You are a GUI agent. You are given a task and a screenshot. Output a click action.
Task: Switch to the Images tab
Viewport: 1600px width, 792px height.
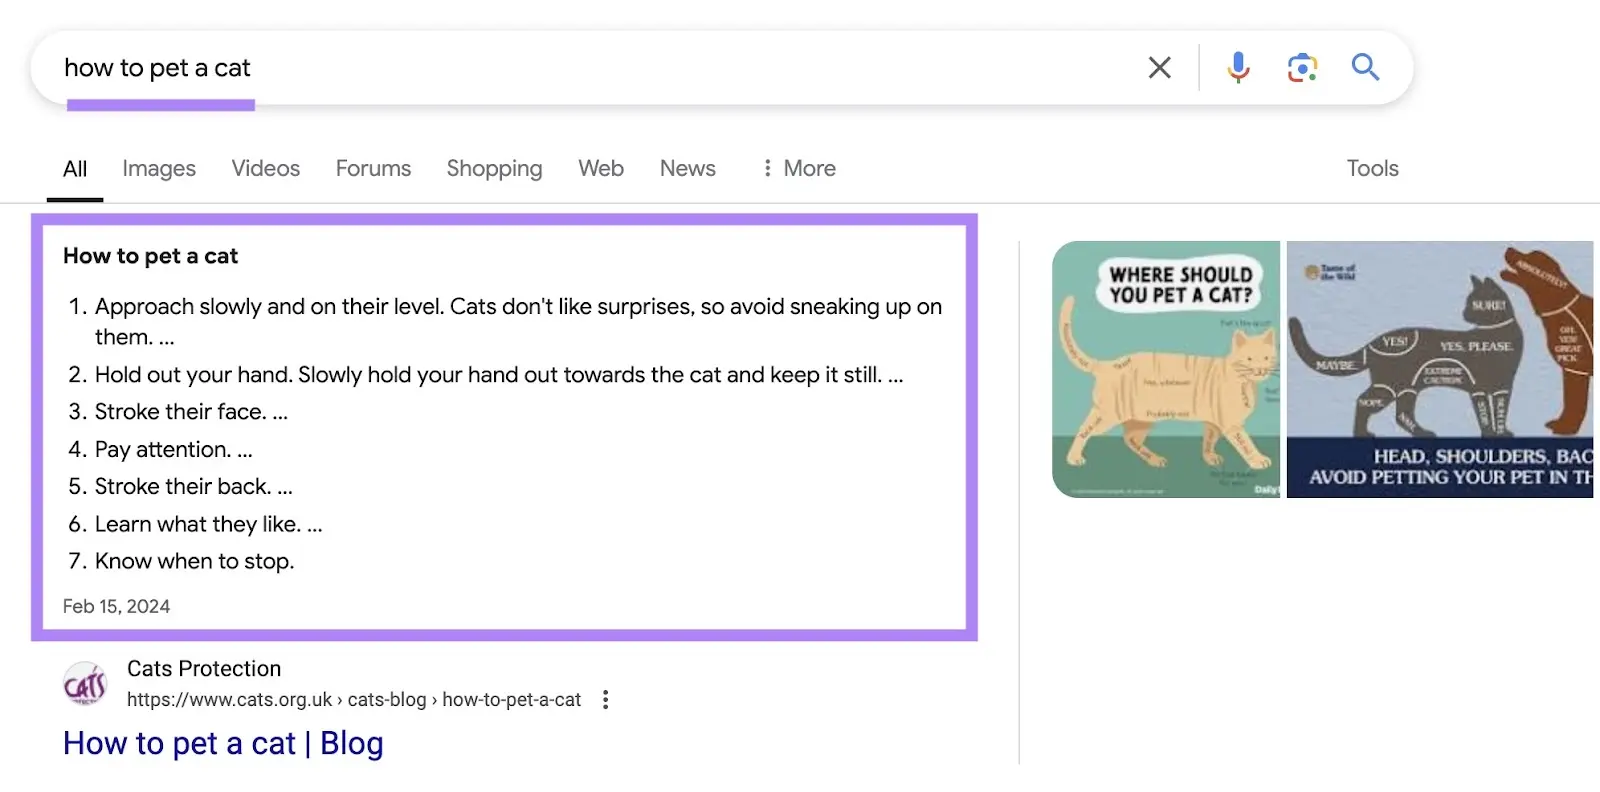pyautogui.click(x=159, y=168)
